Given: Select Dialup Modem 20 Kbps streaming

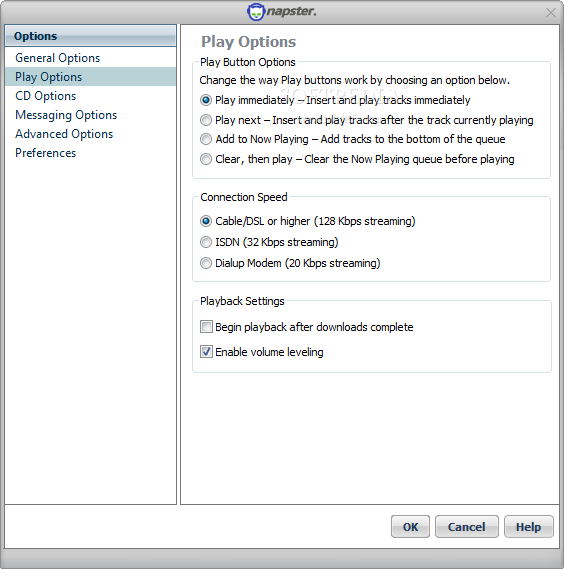Looking at the screenshot, I should 206,263.
